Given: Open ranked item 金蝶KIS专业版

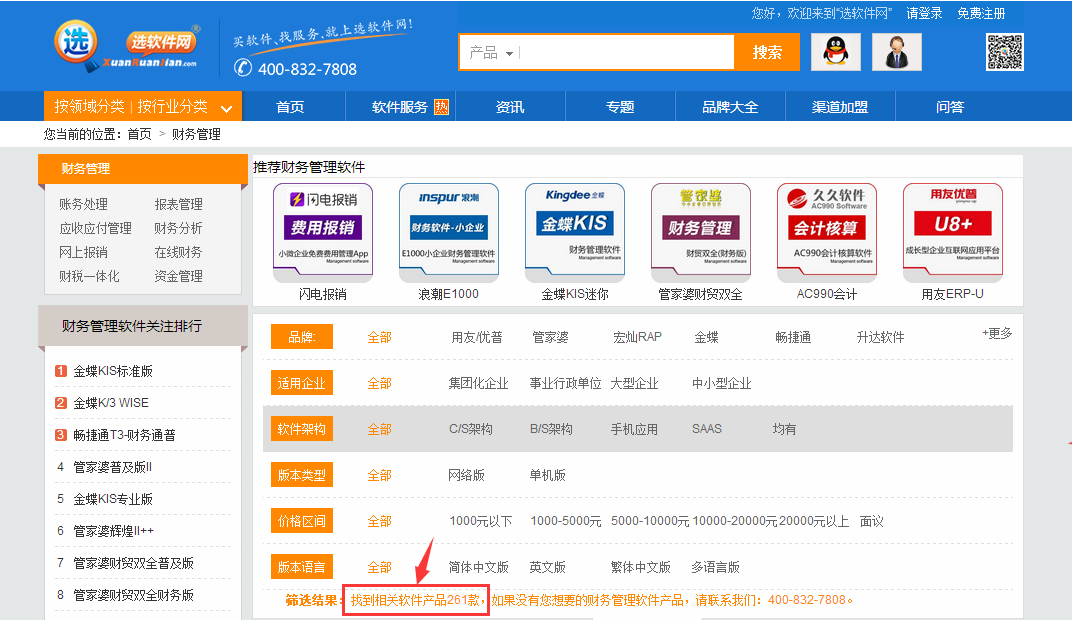Looking at the screenshot, I should [x=113, y=499].
